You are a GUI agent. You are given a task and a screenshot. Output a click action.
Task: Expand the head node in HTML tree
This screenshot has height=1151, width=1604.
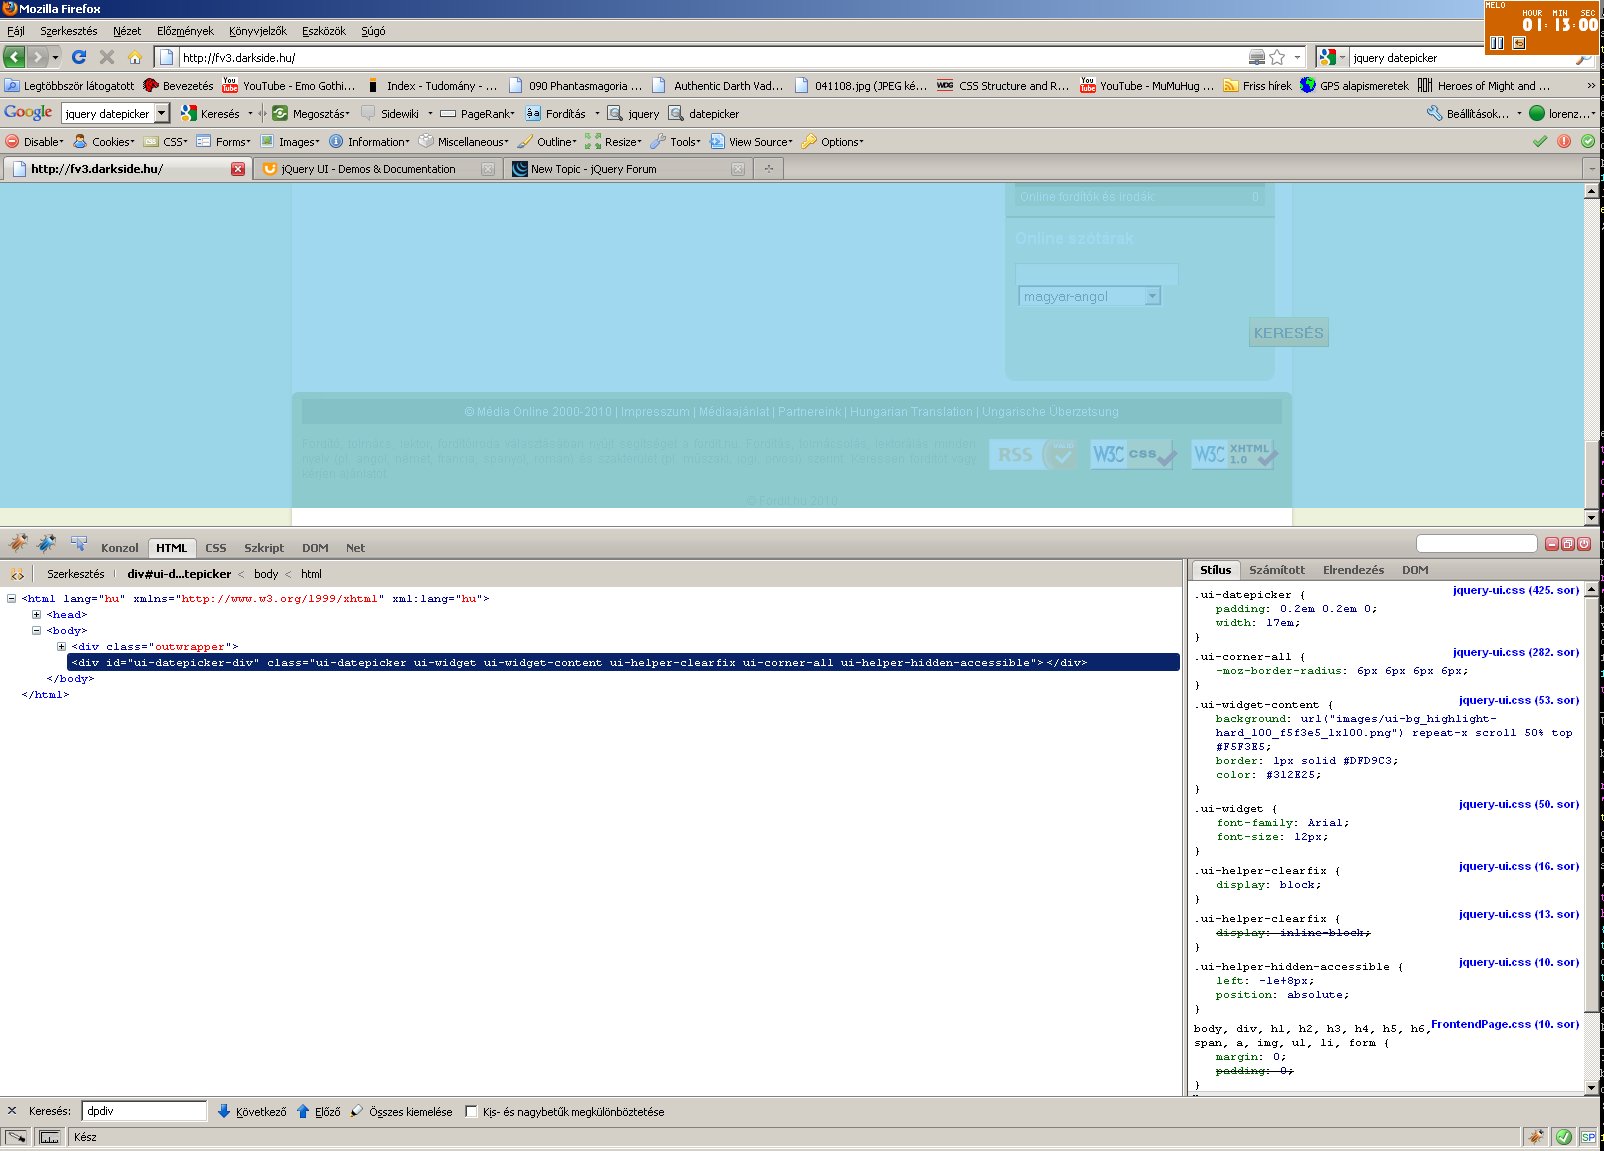point(36,615)
